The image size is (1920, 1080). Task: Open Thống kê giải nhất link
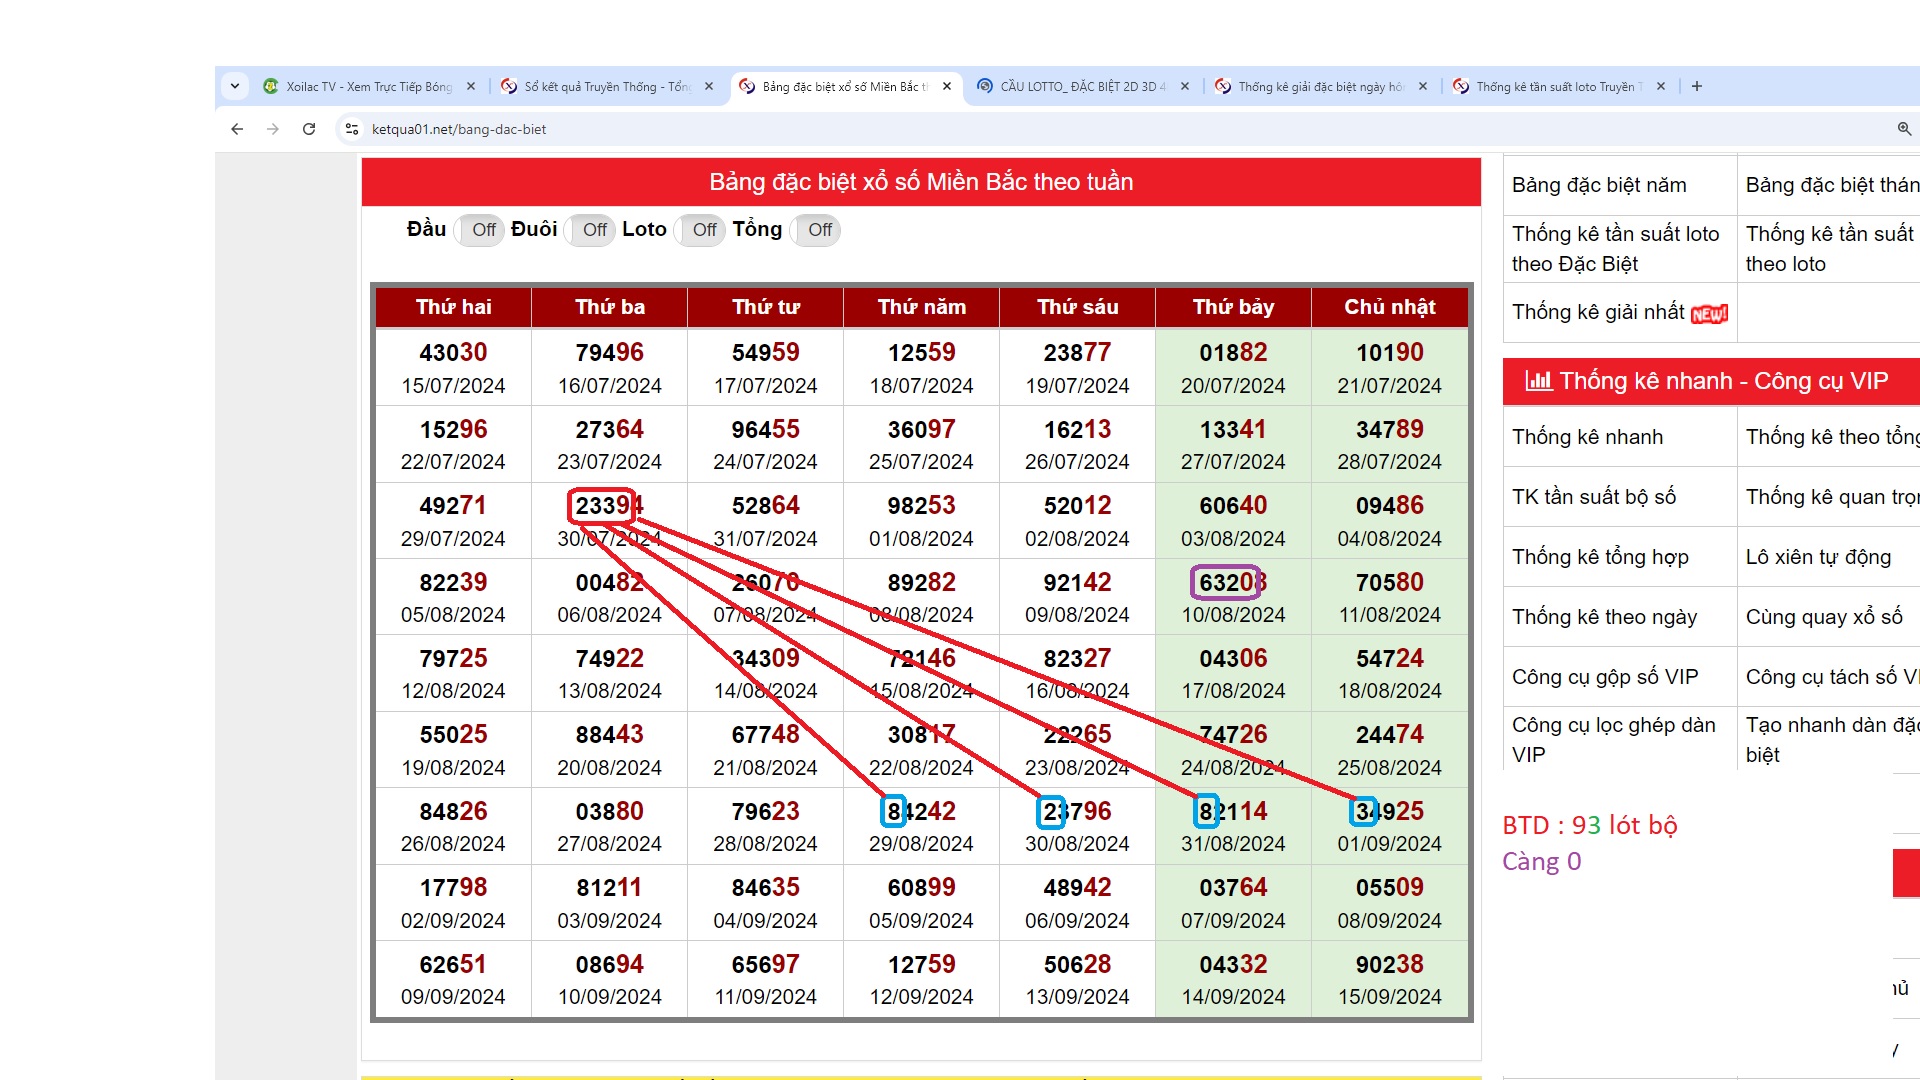[x=1597, y=312]
